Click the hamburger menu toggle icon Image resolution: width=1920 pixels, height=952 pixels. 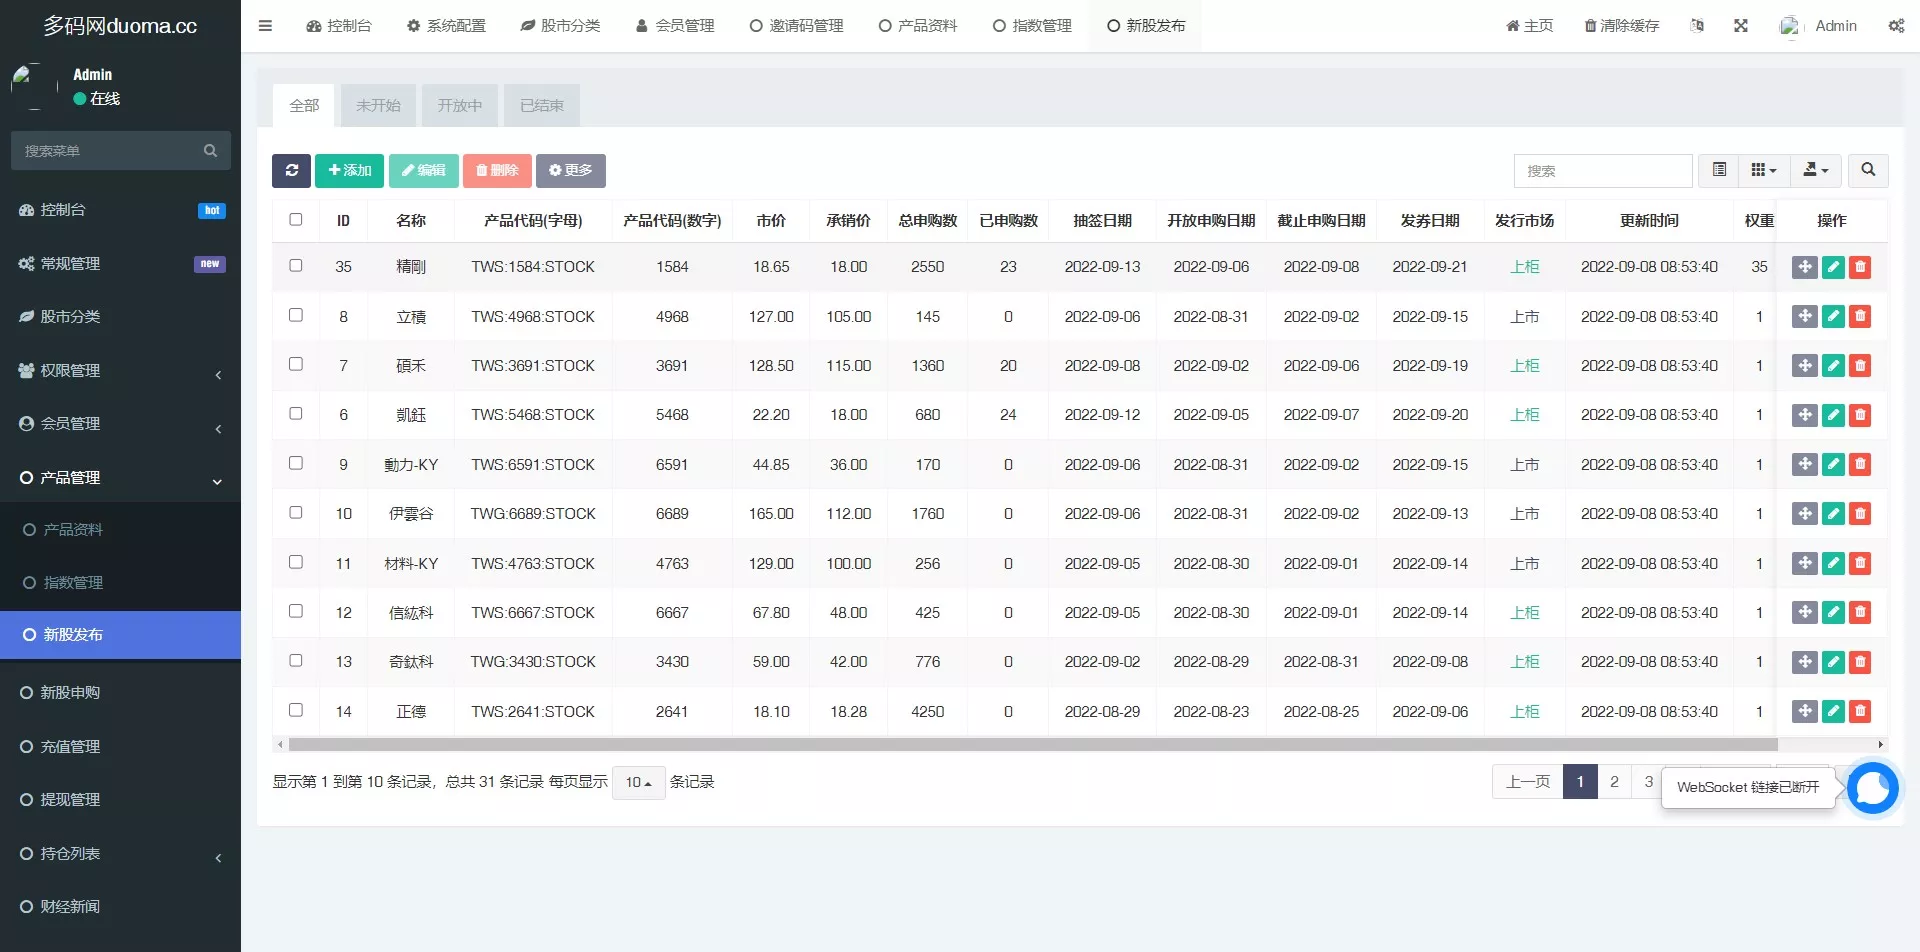click(265, 26)
